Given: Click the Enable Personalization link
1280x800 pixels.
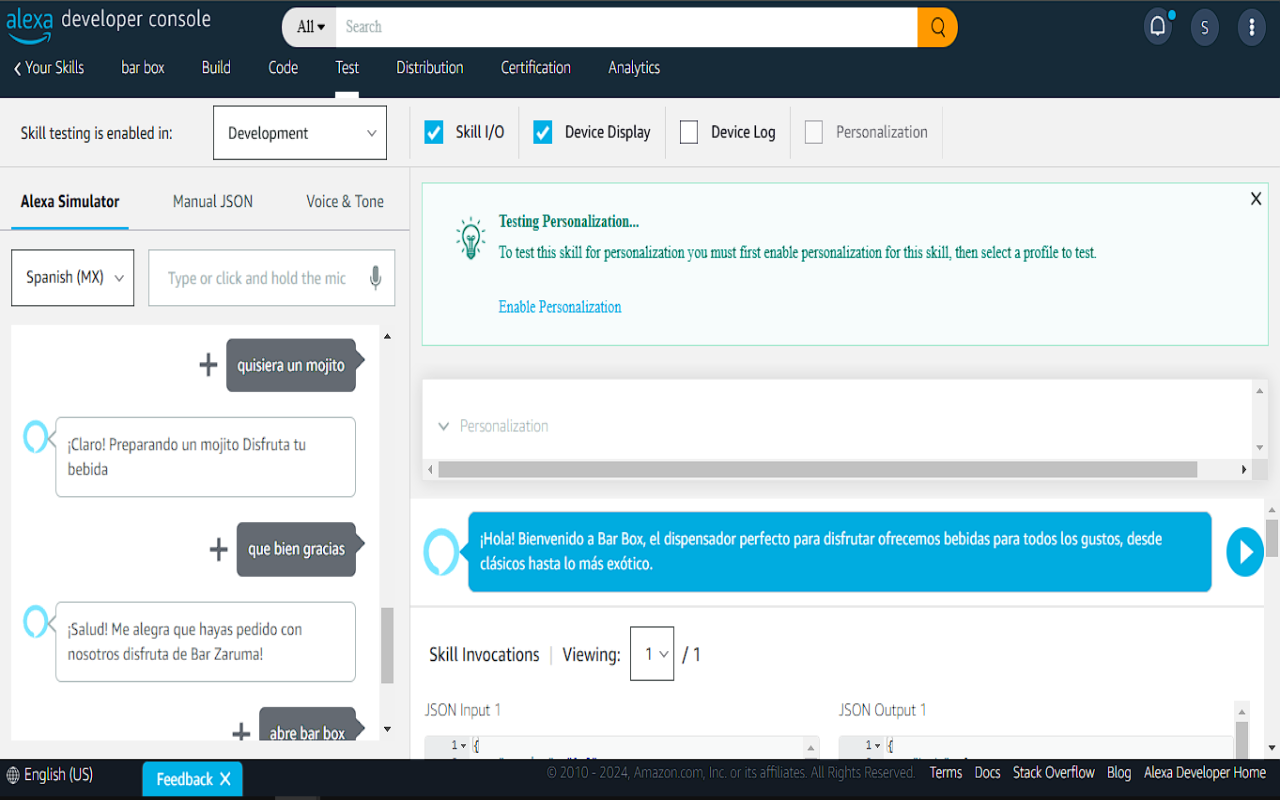Looking at the screenshot, I should click(x=560, y=307).
